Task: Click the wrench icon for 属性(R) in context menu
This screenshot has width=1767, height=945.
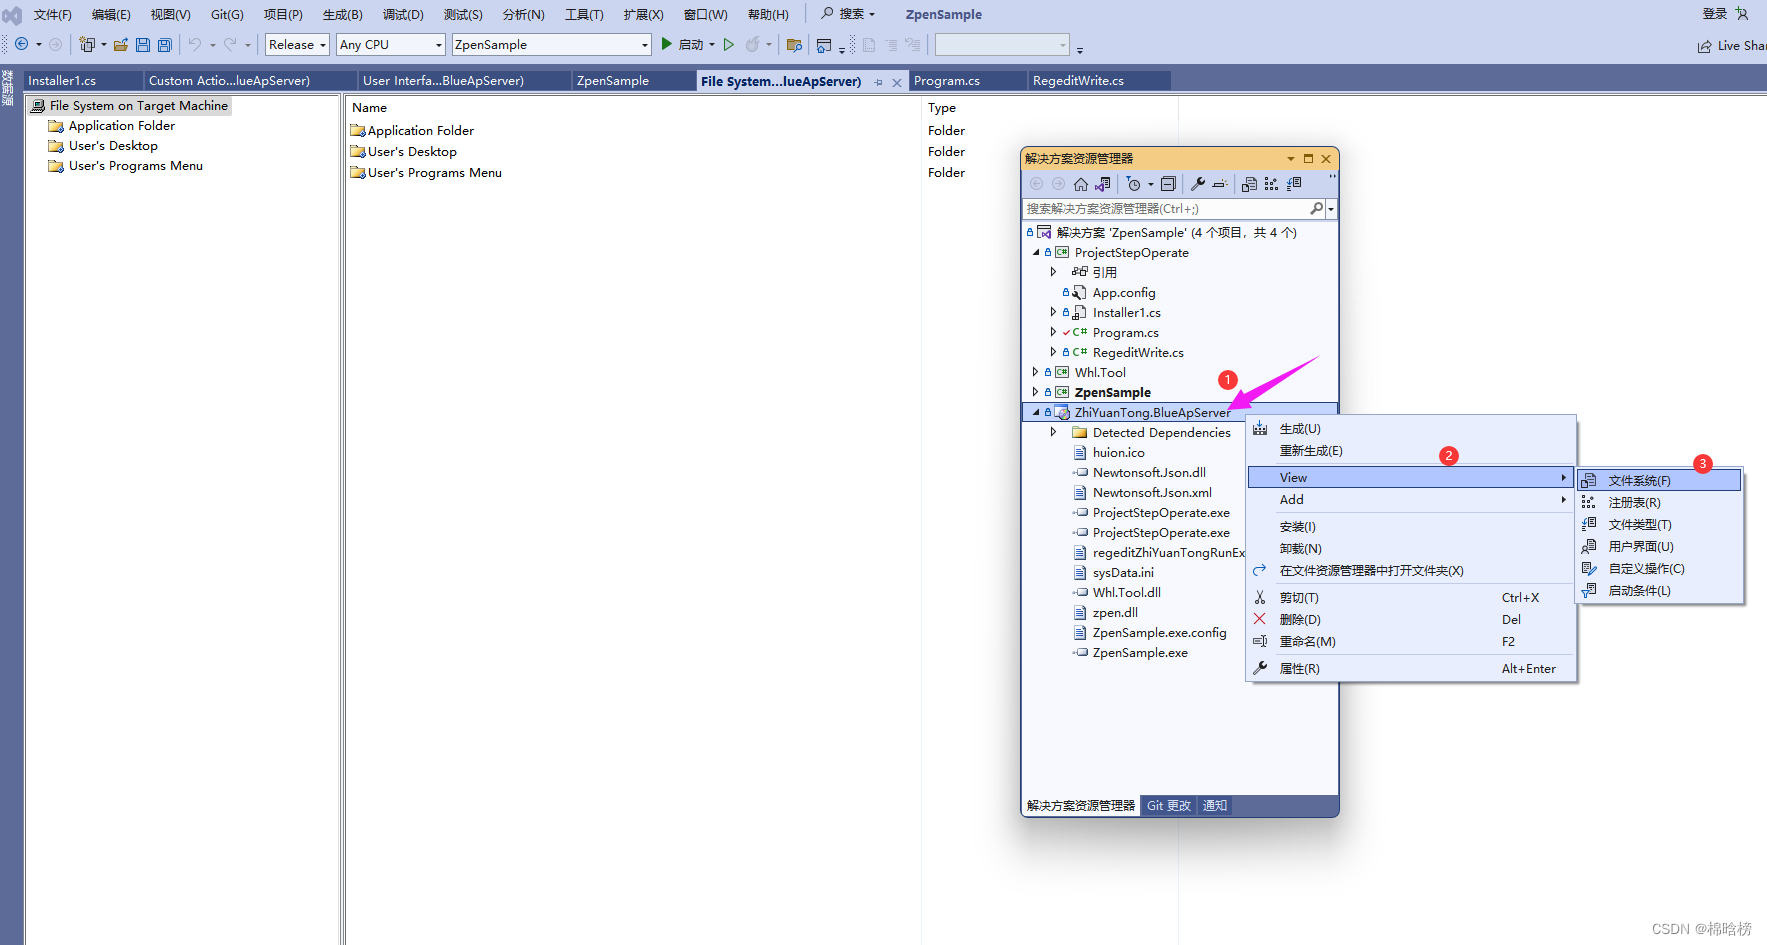Action: coord(1260,668)
